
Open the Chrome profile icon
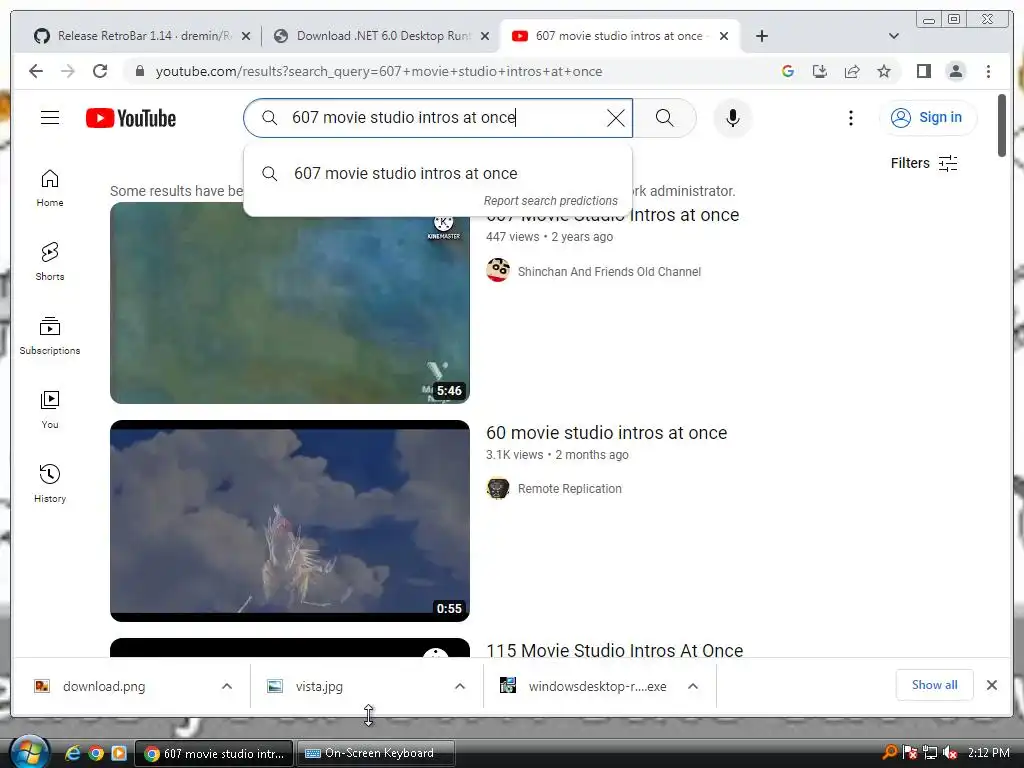pos(955,71)
